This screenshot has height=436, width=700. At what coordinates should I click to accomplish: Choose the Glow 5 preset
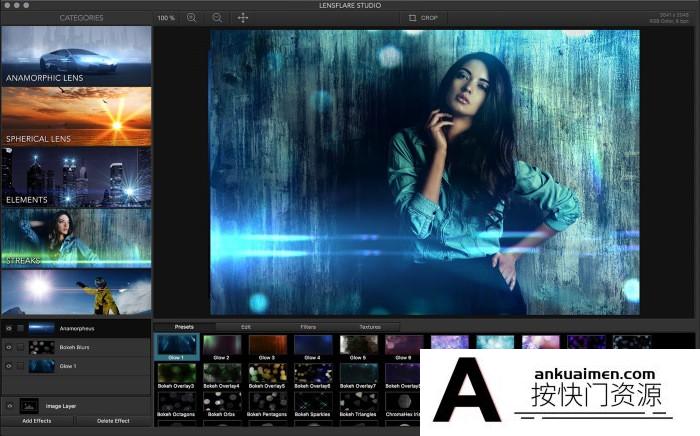tap(358, 348)
